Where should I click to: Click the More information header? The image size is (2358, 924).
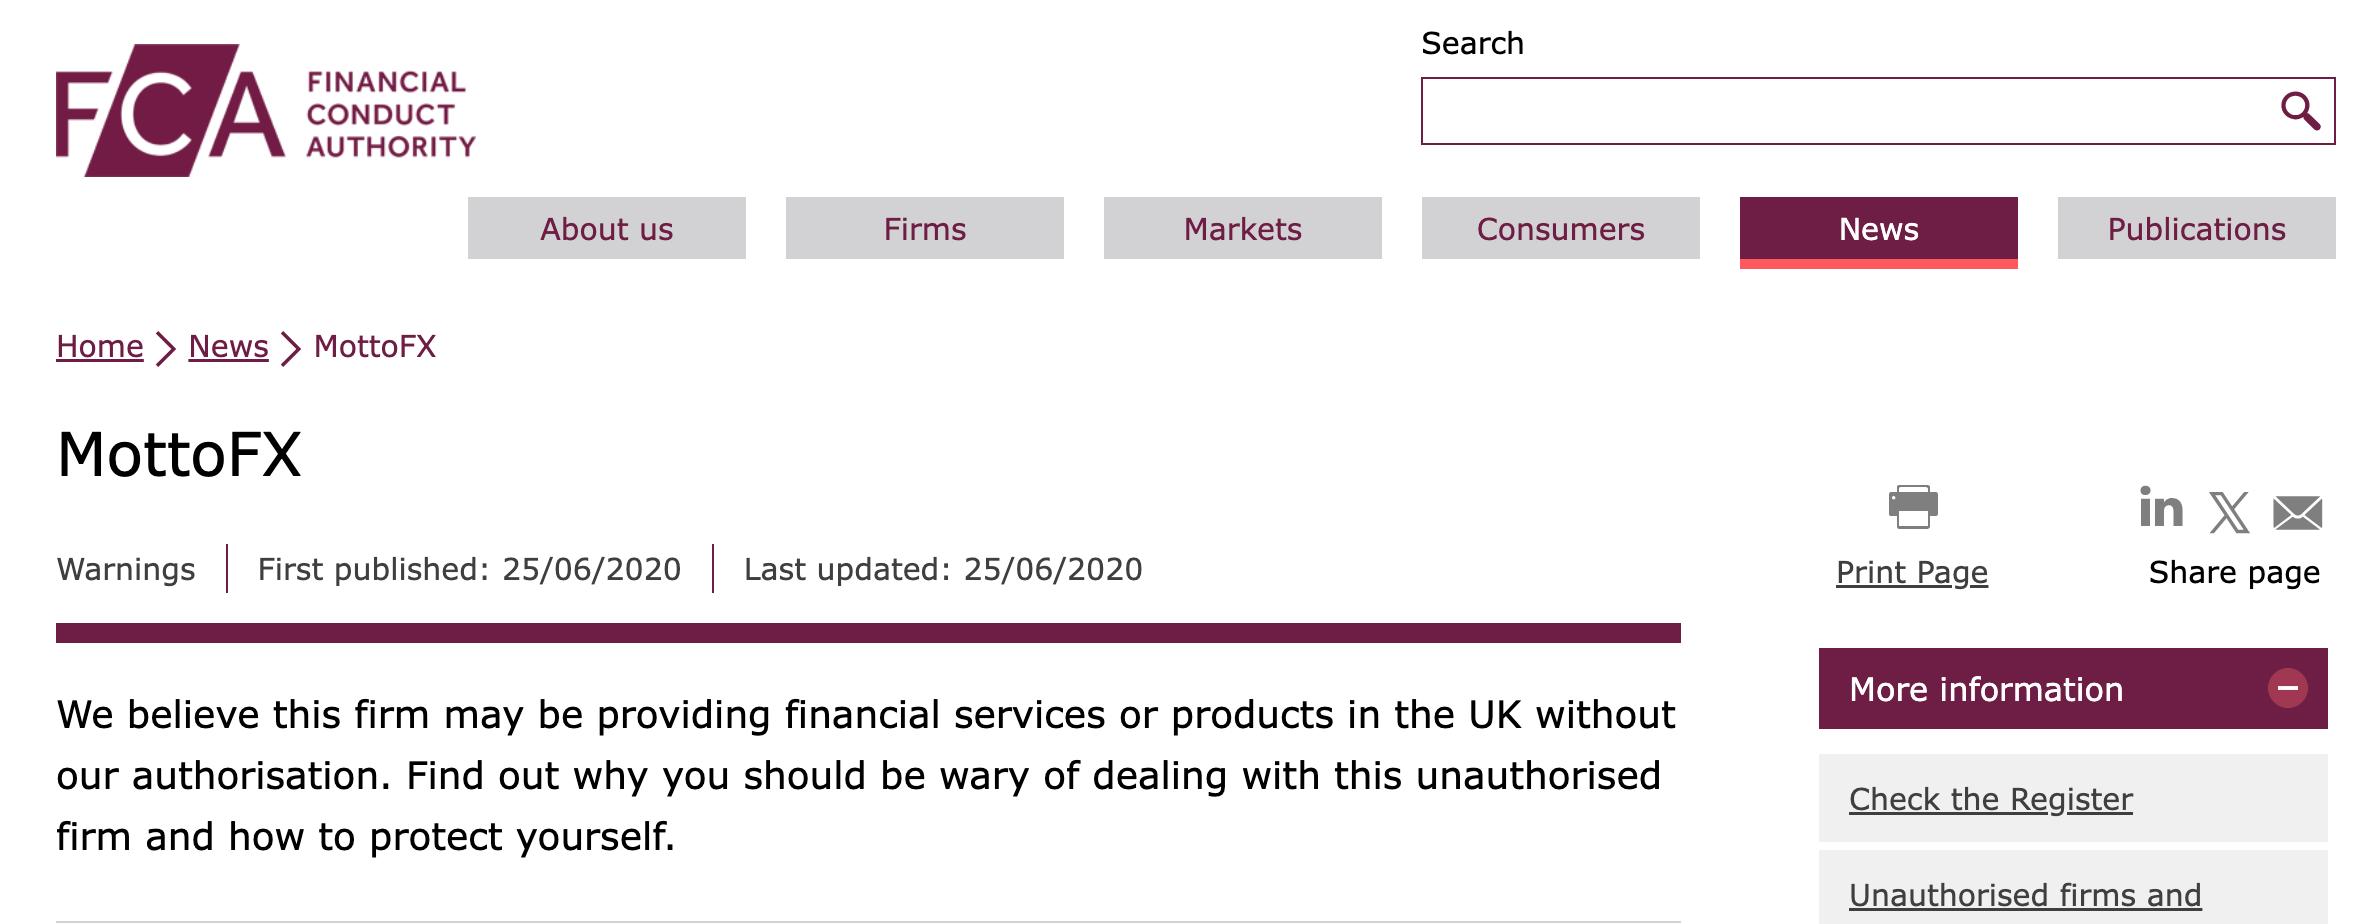pyautogui.click(x=1986, y=689)
